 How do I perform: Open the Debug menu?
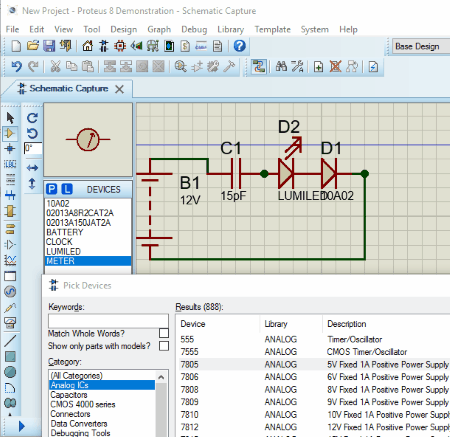[x=194, y=29]
